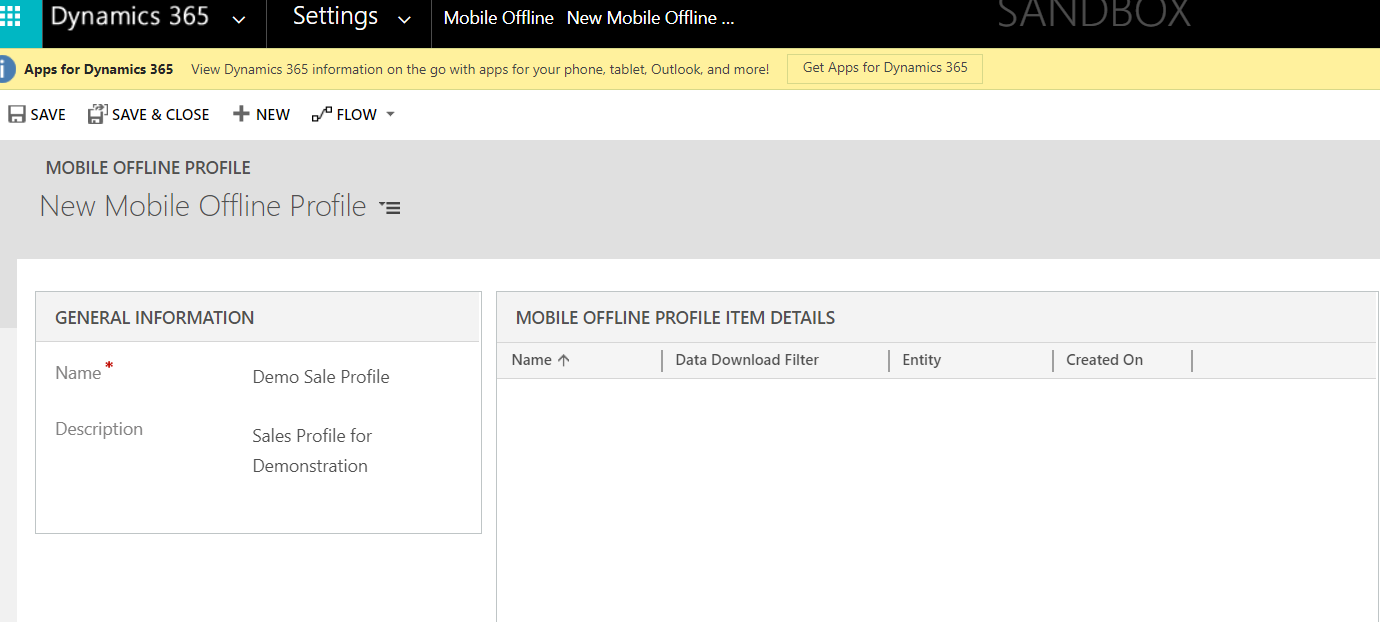Select the New Mobile Offline breadcrumb item
This screenshot has width=1380, height=622.
pos(650,18)
